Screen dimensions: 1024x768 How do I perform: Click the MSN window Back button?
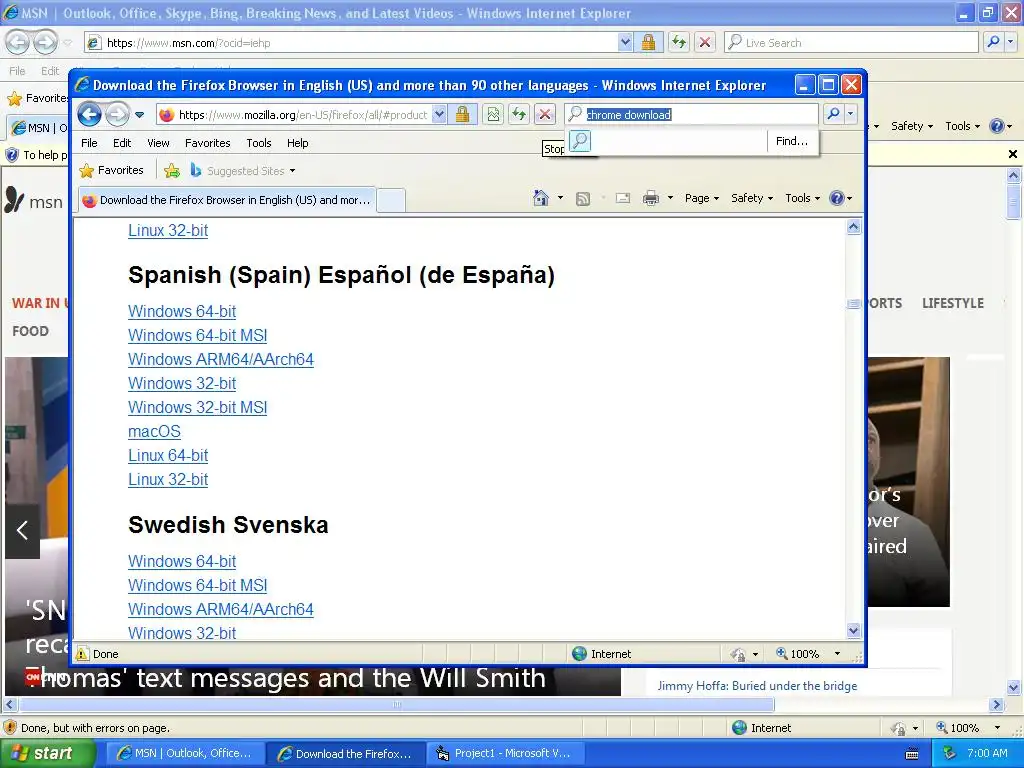click(17, 42)
